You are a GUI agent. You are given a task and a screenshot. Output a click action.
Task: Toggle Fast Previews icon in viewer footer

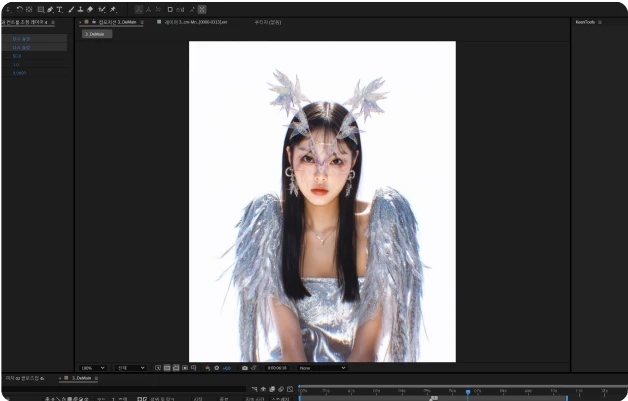coord(158,368)
